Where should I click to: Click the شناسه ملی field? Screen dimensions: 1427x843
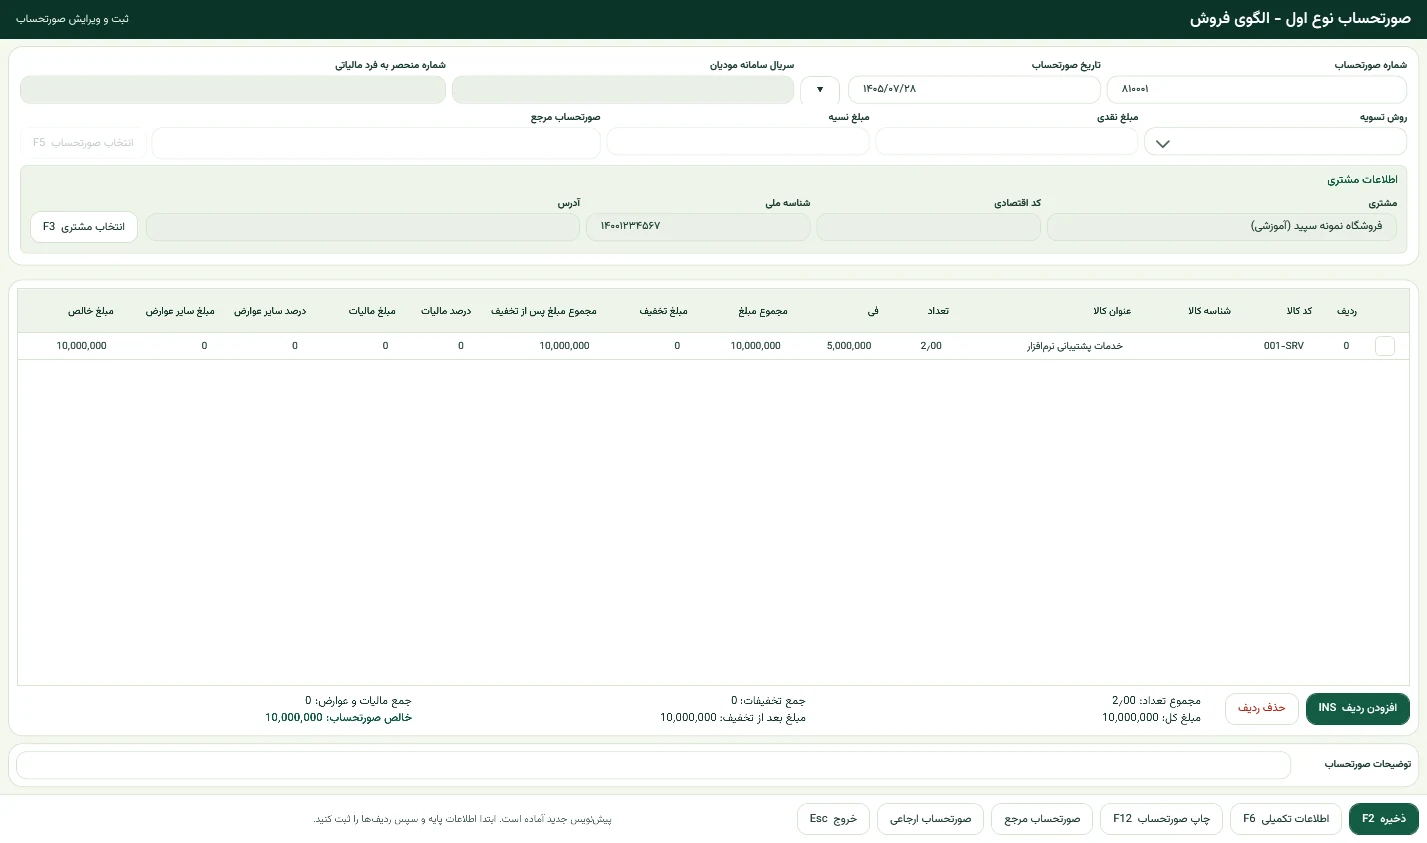pyautogui.click(x=698, y=227)
